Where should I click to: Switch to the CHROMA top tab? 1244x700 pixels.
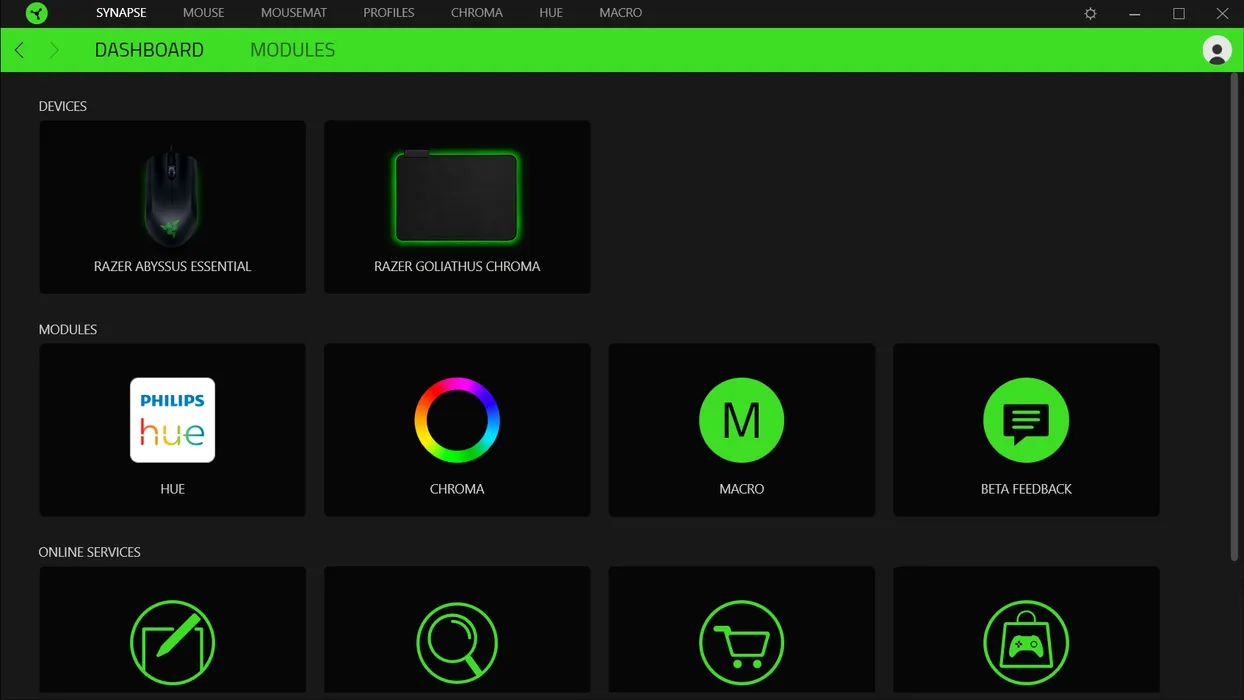click(477, 13)
